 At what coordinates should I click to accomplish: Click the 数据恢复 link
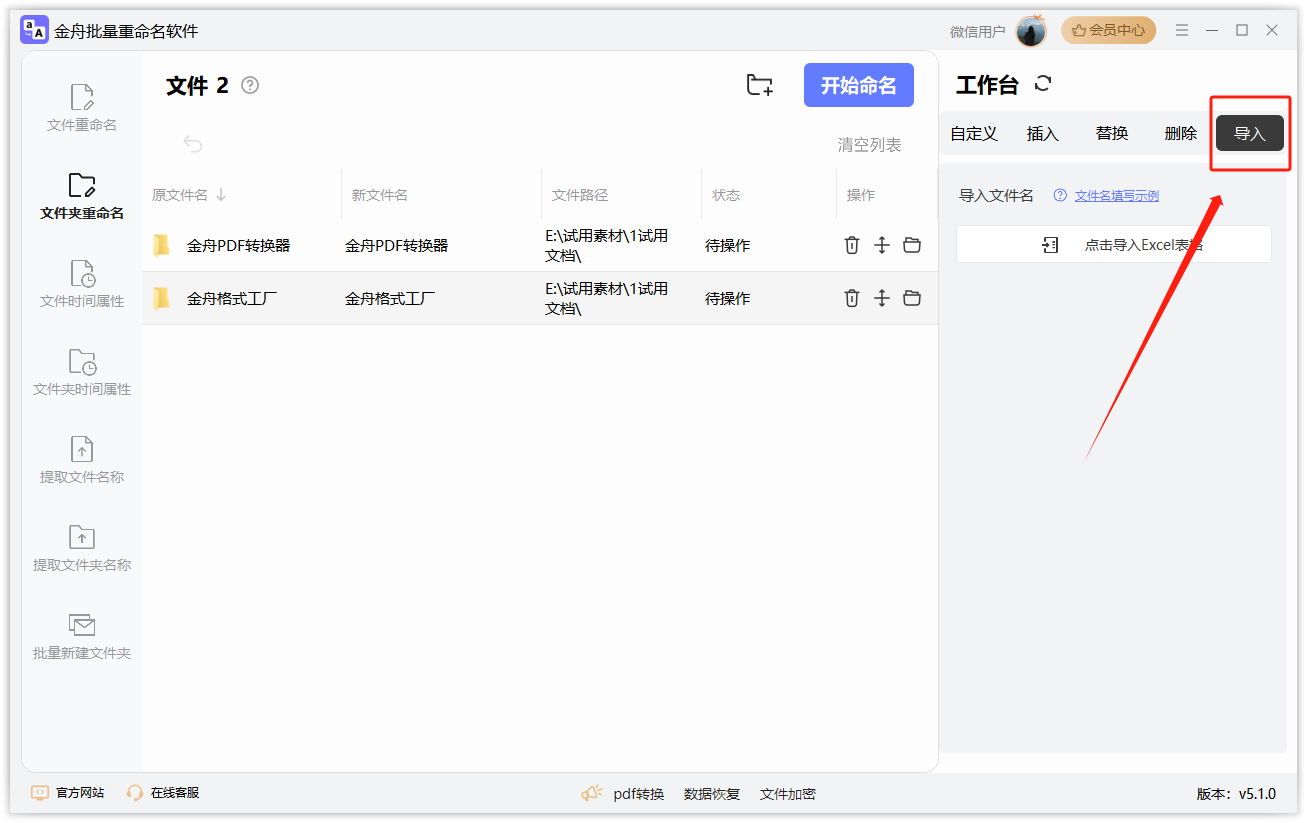click(712, 794)
